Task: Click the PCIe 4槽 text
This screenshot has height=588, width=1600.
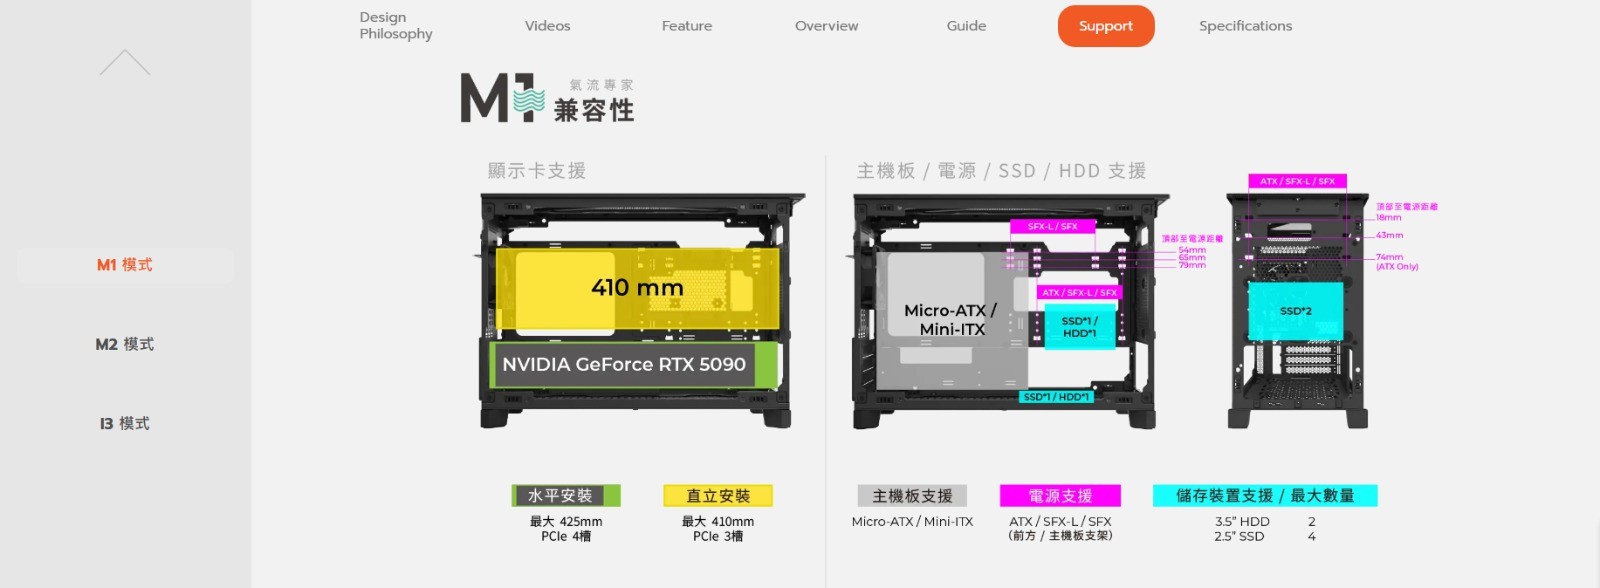Action: 566,537
